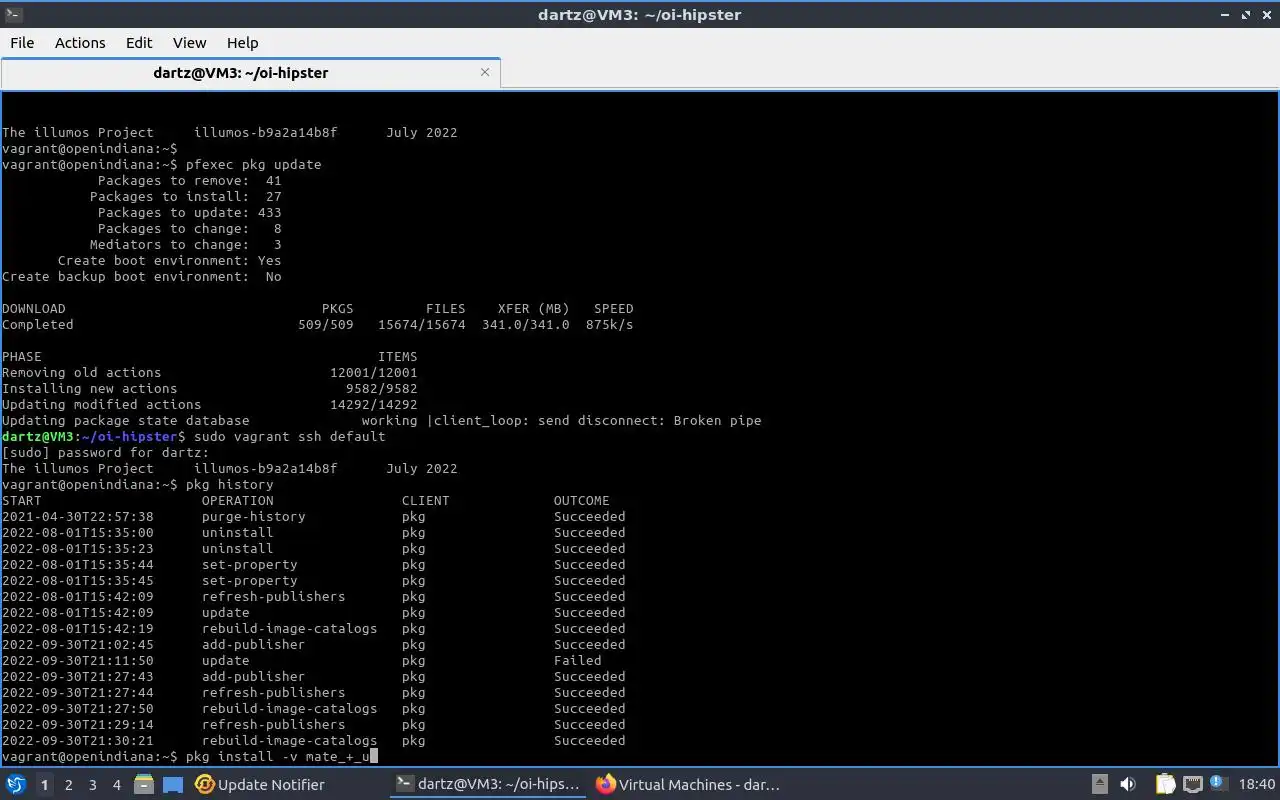
Task: Click the terminal icon in the title bar
Action: (13, 14)
